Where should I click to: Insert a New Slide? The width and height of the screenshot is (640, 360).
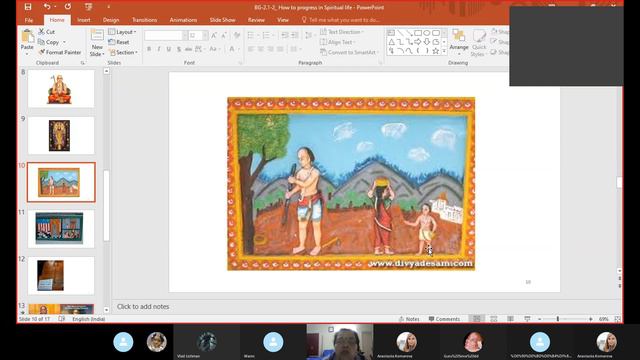click(x=97, y=43)
